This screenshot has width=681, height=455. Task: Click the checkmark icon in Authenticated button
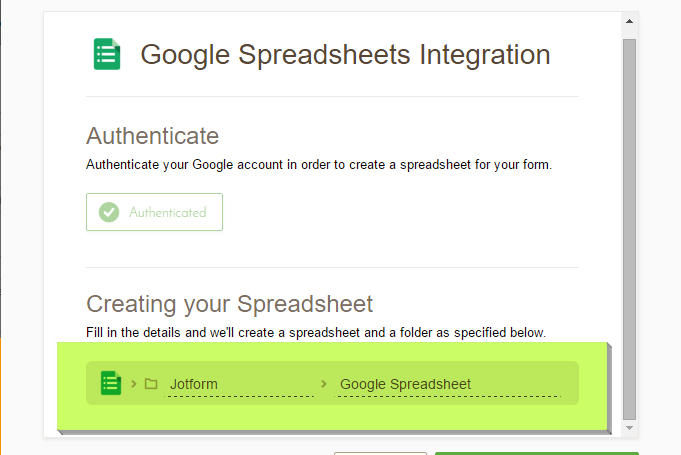[x=109, y=212]
